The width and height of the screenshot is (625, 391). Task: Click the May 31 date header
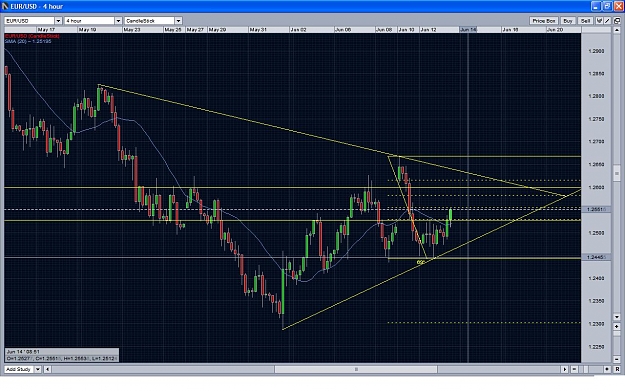(x=258, y=30)
